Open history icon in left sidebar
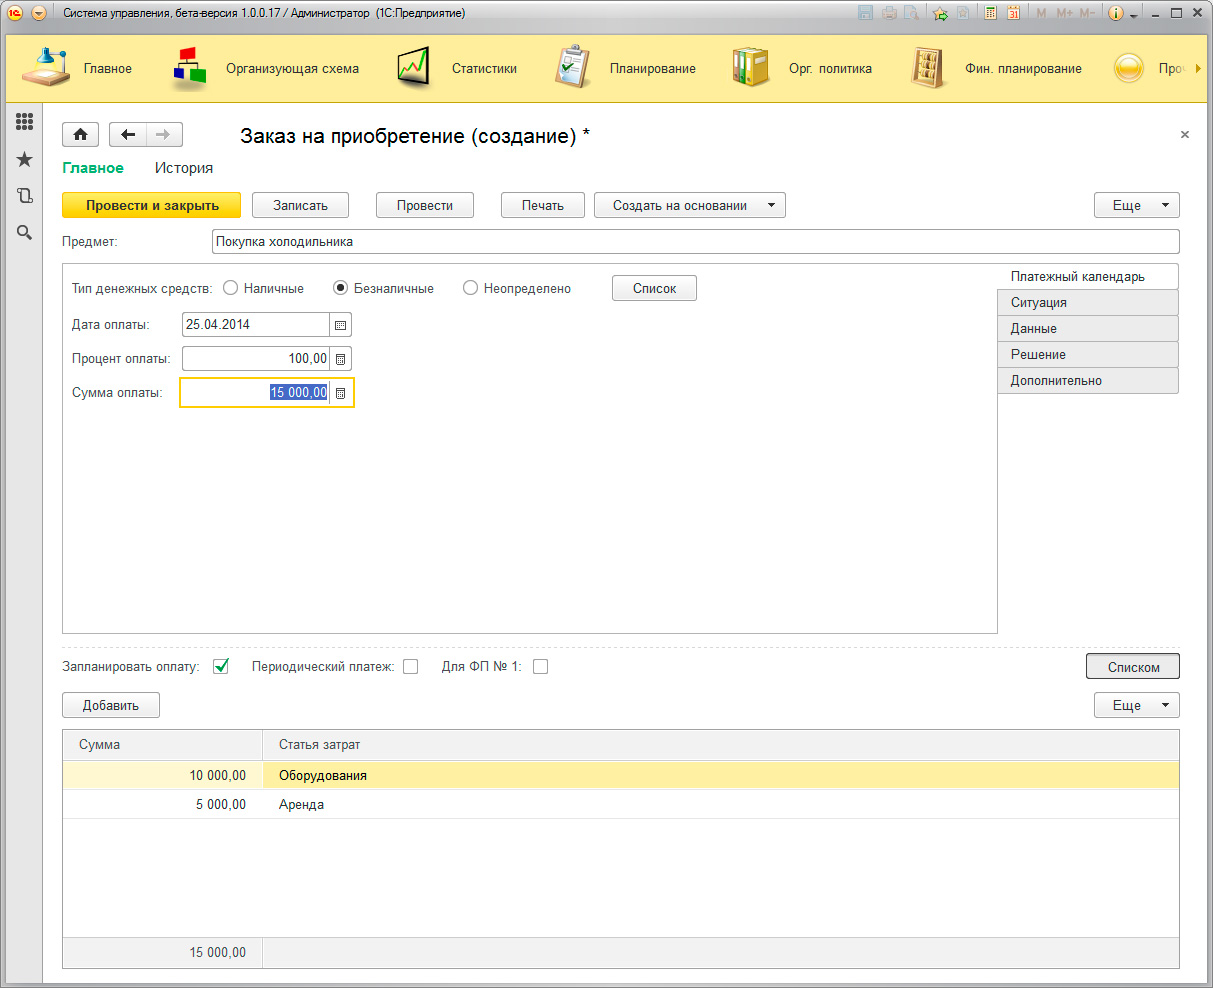1213x988 pixels. pos(24,196)
